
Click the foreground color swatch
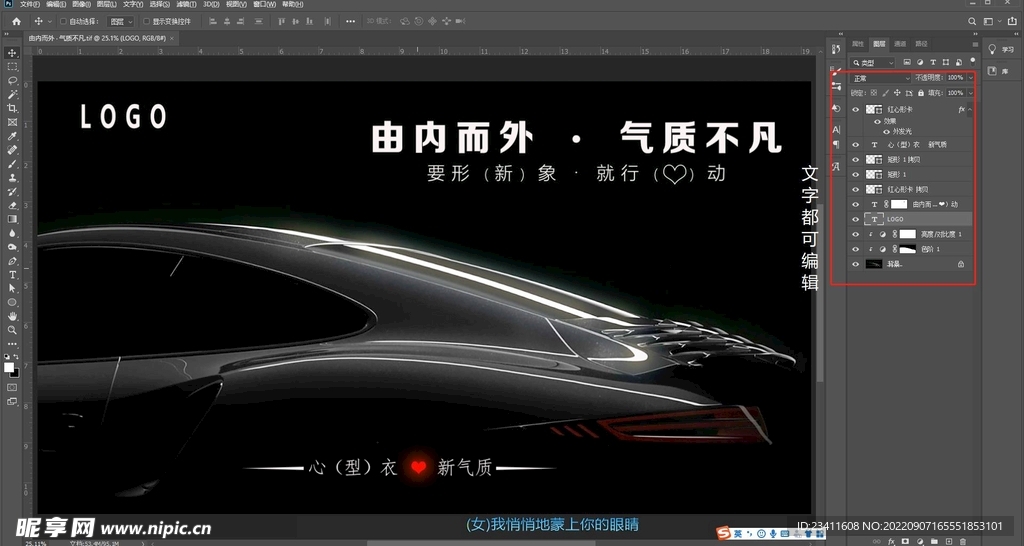coord(9,368)
